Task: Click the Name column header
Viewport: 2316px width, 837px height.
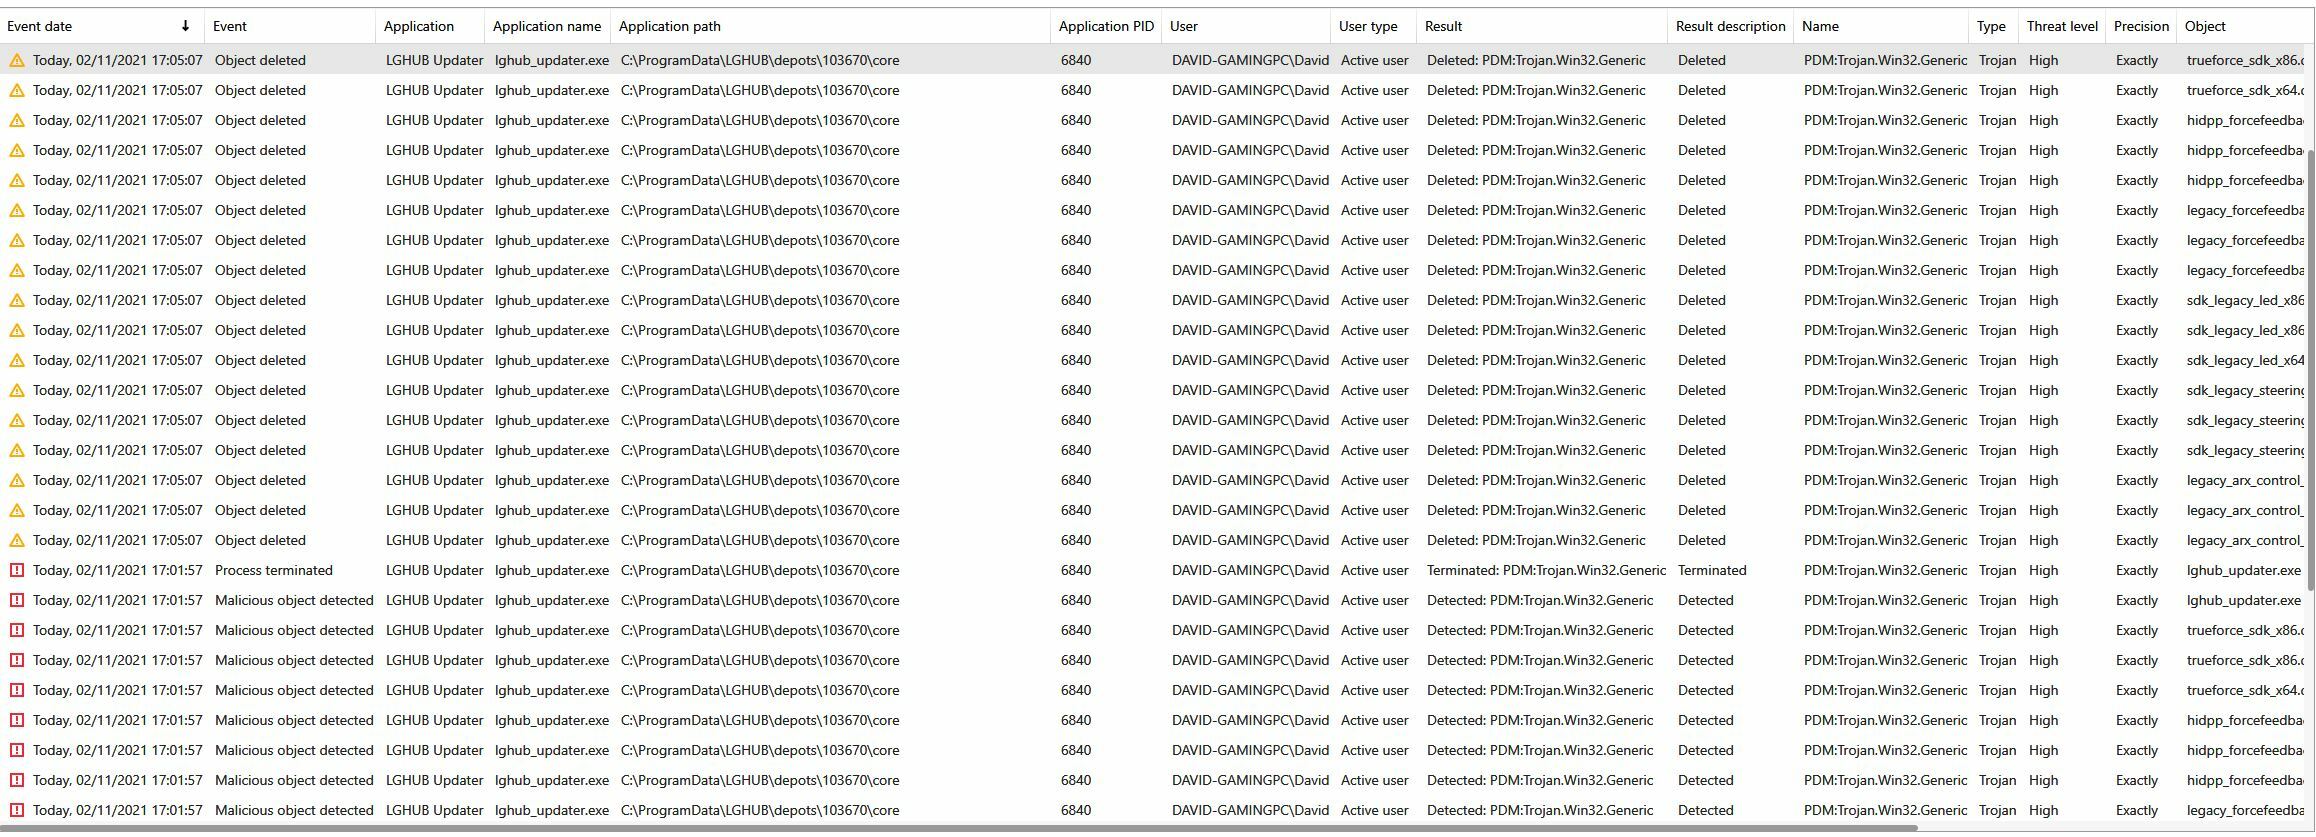Action: 1881,26
